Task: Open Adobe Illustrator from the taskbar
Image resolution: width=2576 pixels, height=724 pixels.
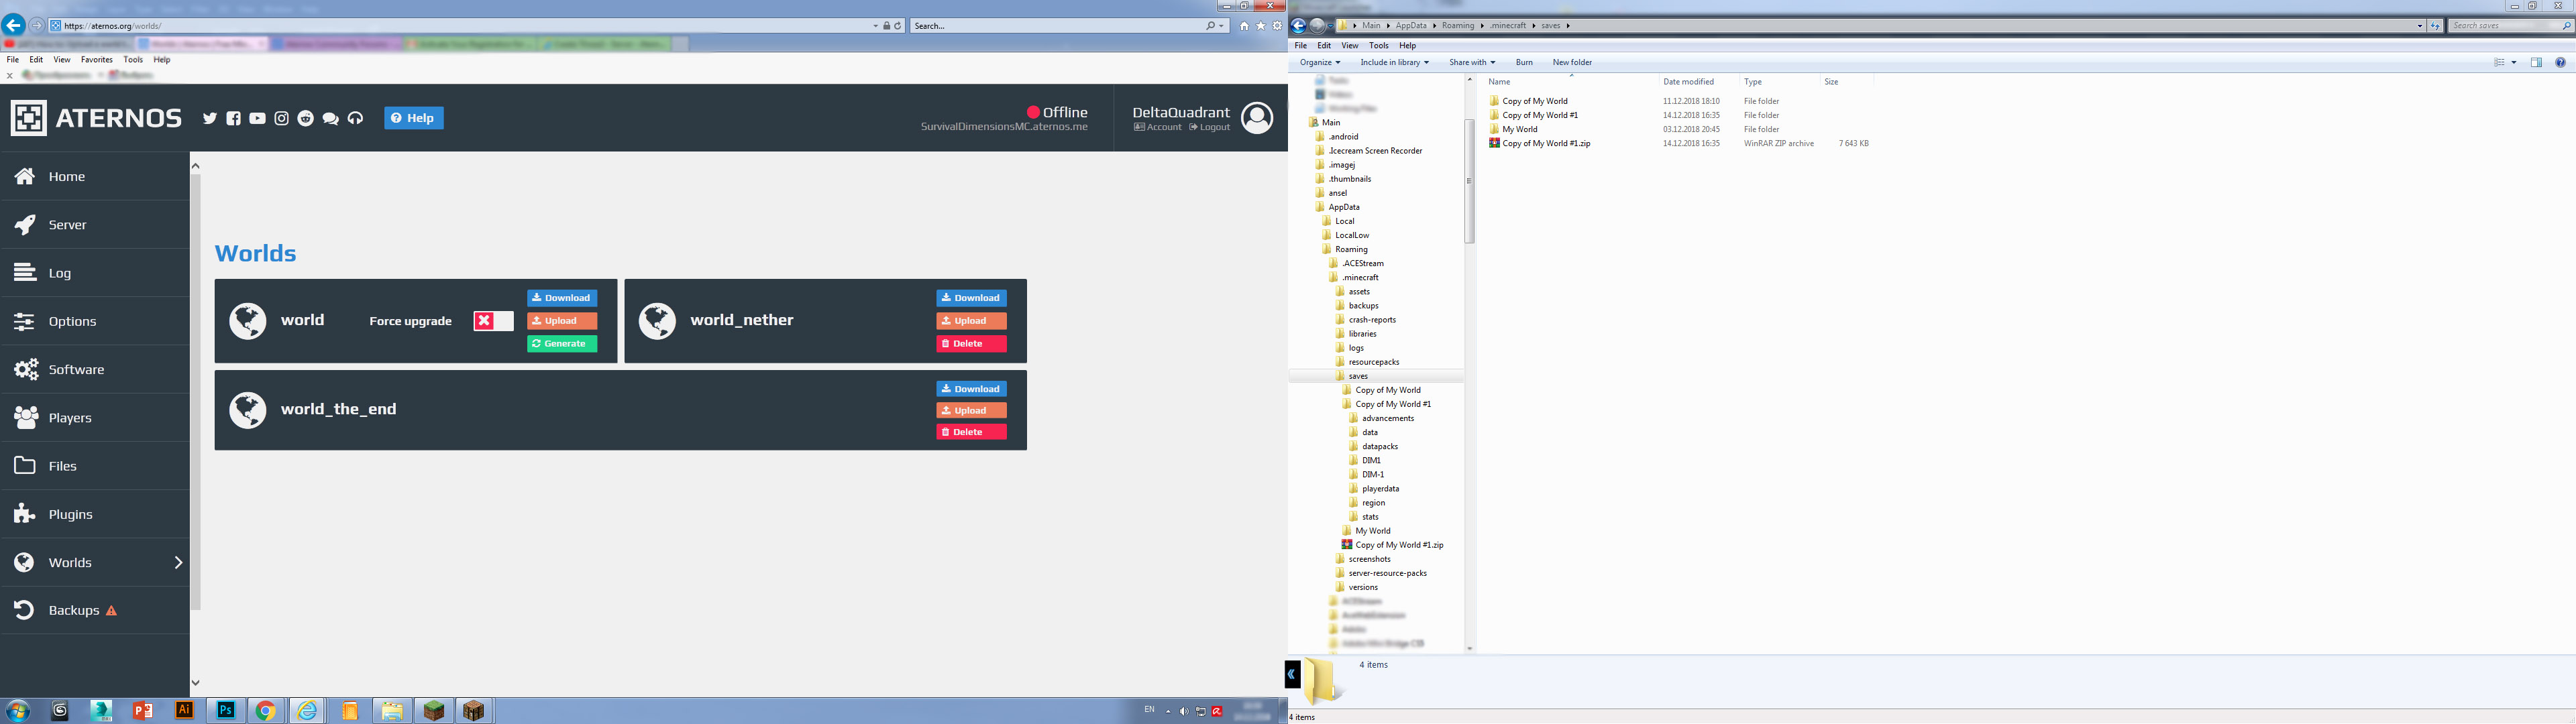Action: click(184, 710)
